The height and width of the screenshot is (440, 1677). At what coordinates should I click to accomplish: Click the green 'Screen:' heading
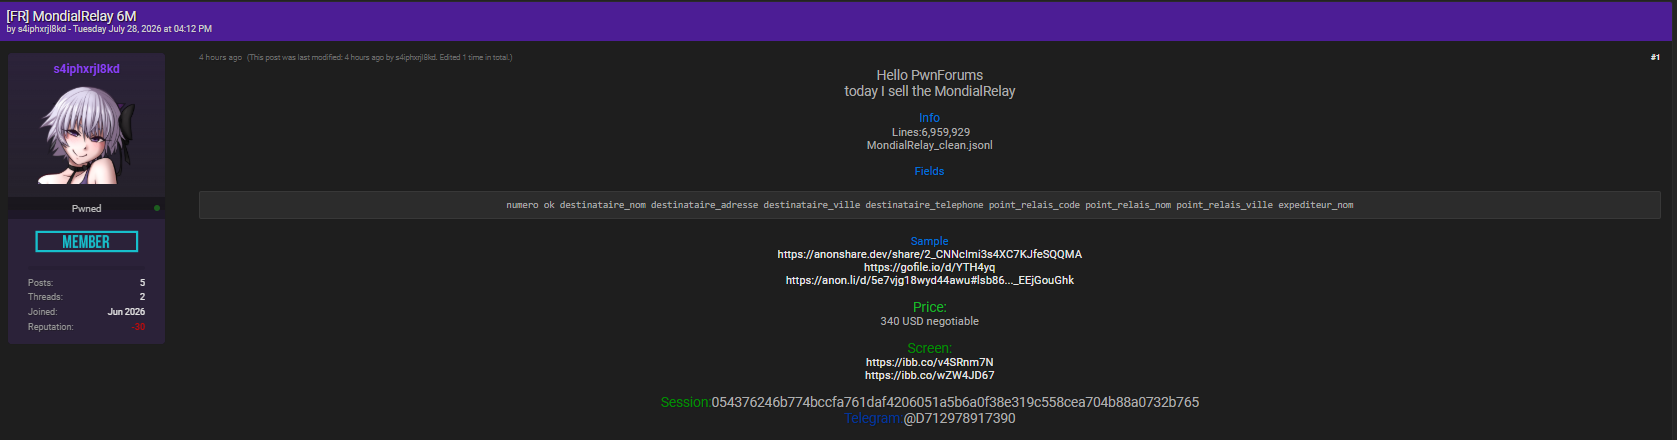pos(930,348)
